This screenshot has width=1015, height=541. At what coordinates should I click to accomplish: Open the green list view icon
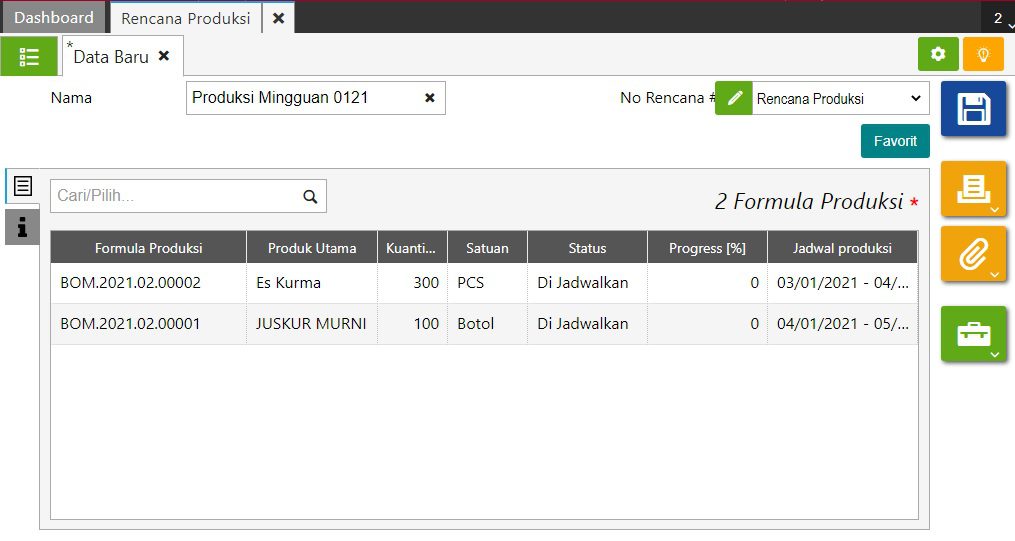[29, 57]
